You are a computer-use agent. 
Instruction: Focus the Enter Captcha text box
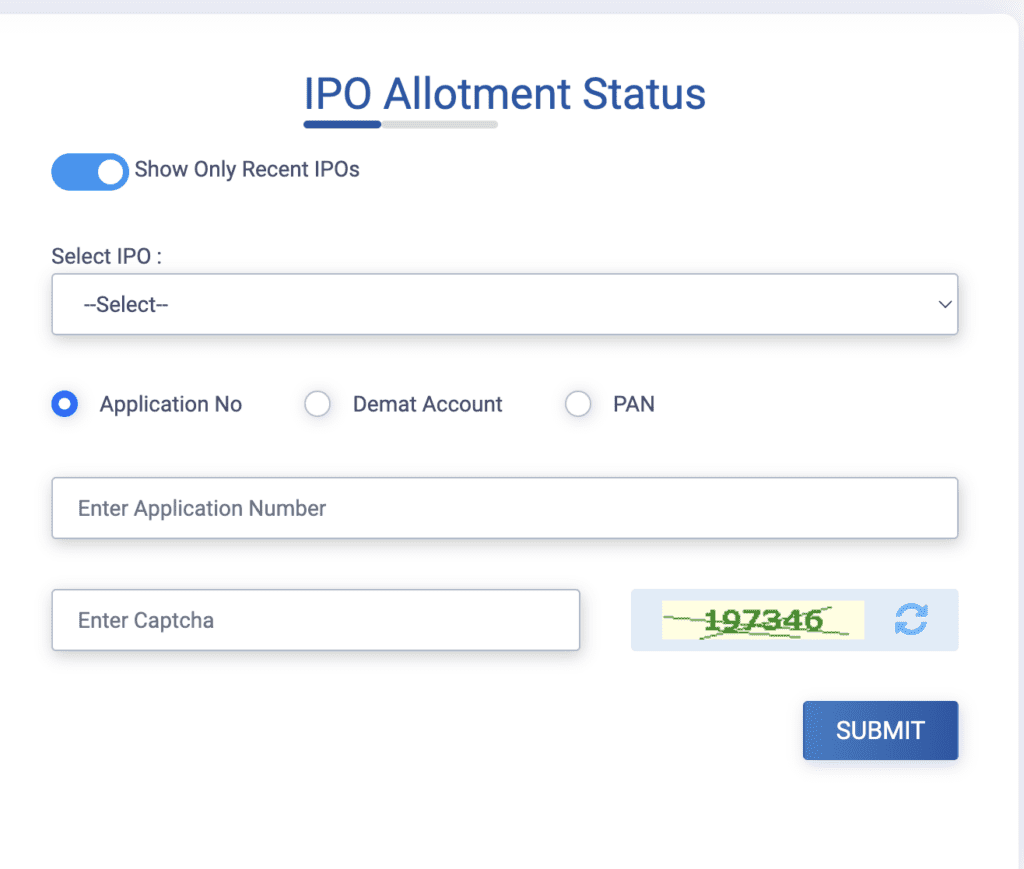click(x=315, y=620)
